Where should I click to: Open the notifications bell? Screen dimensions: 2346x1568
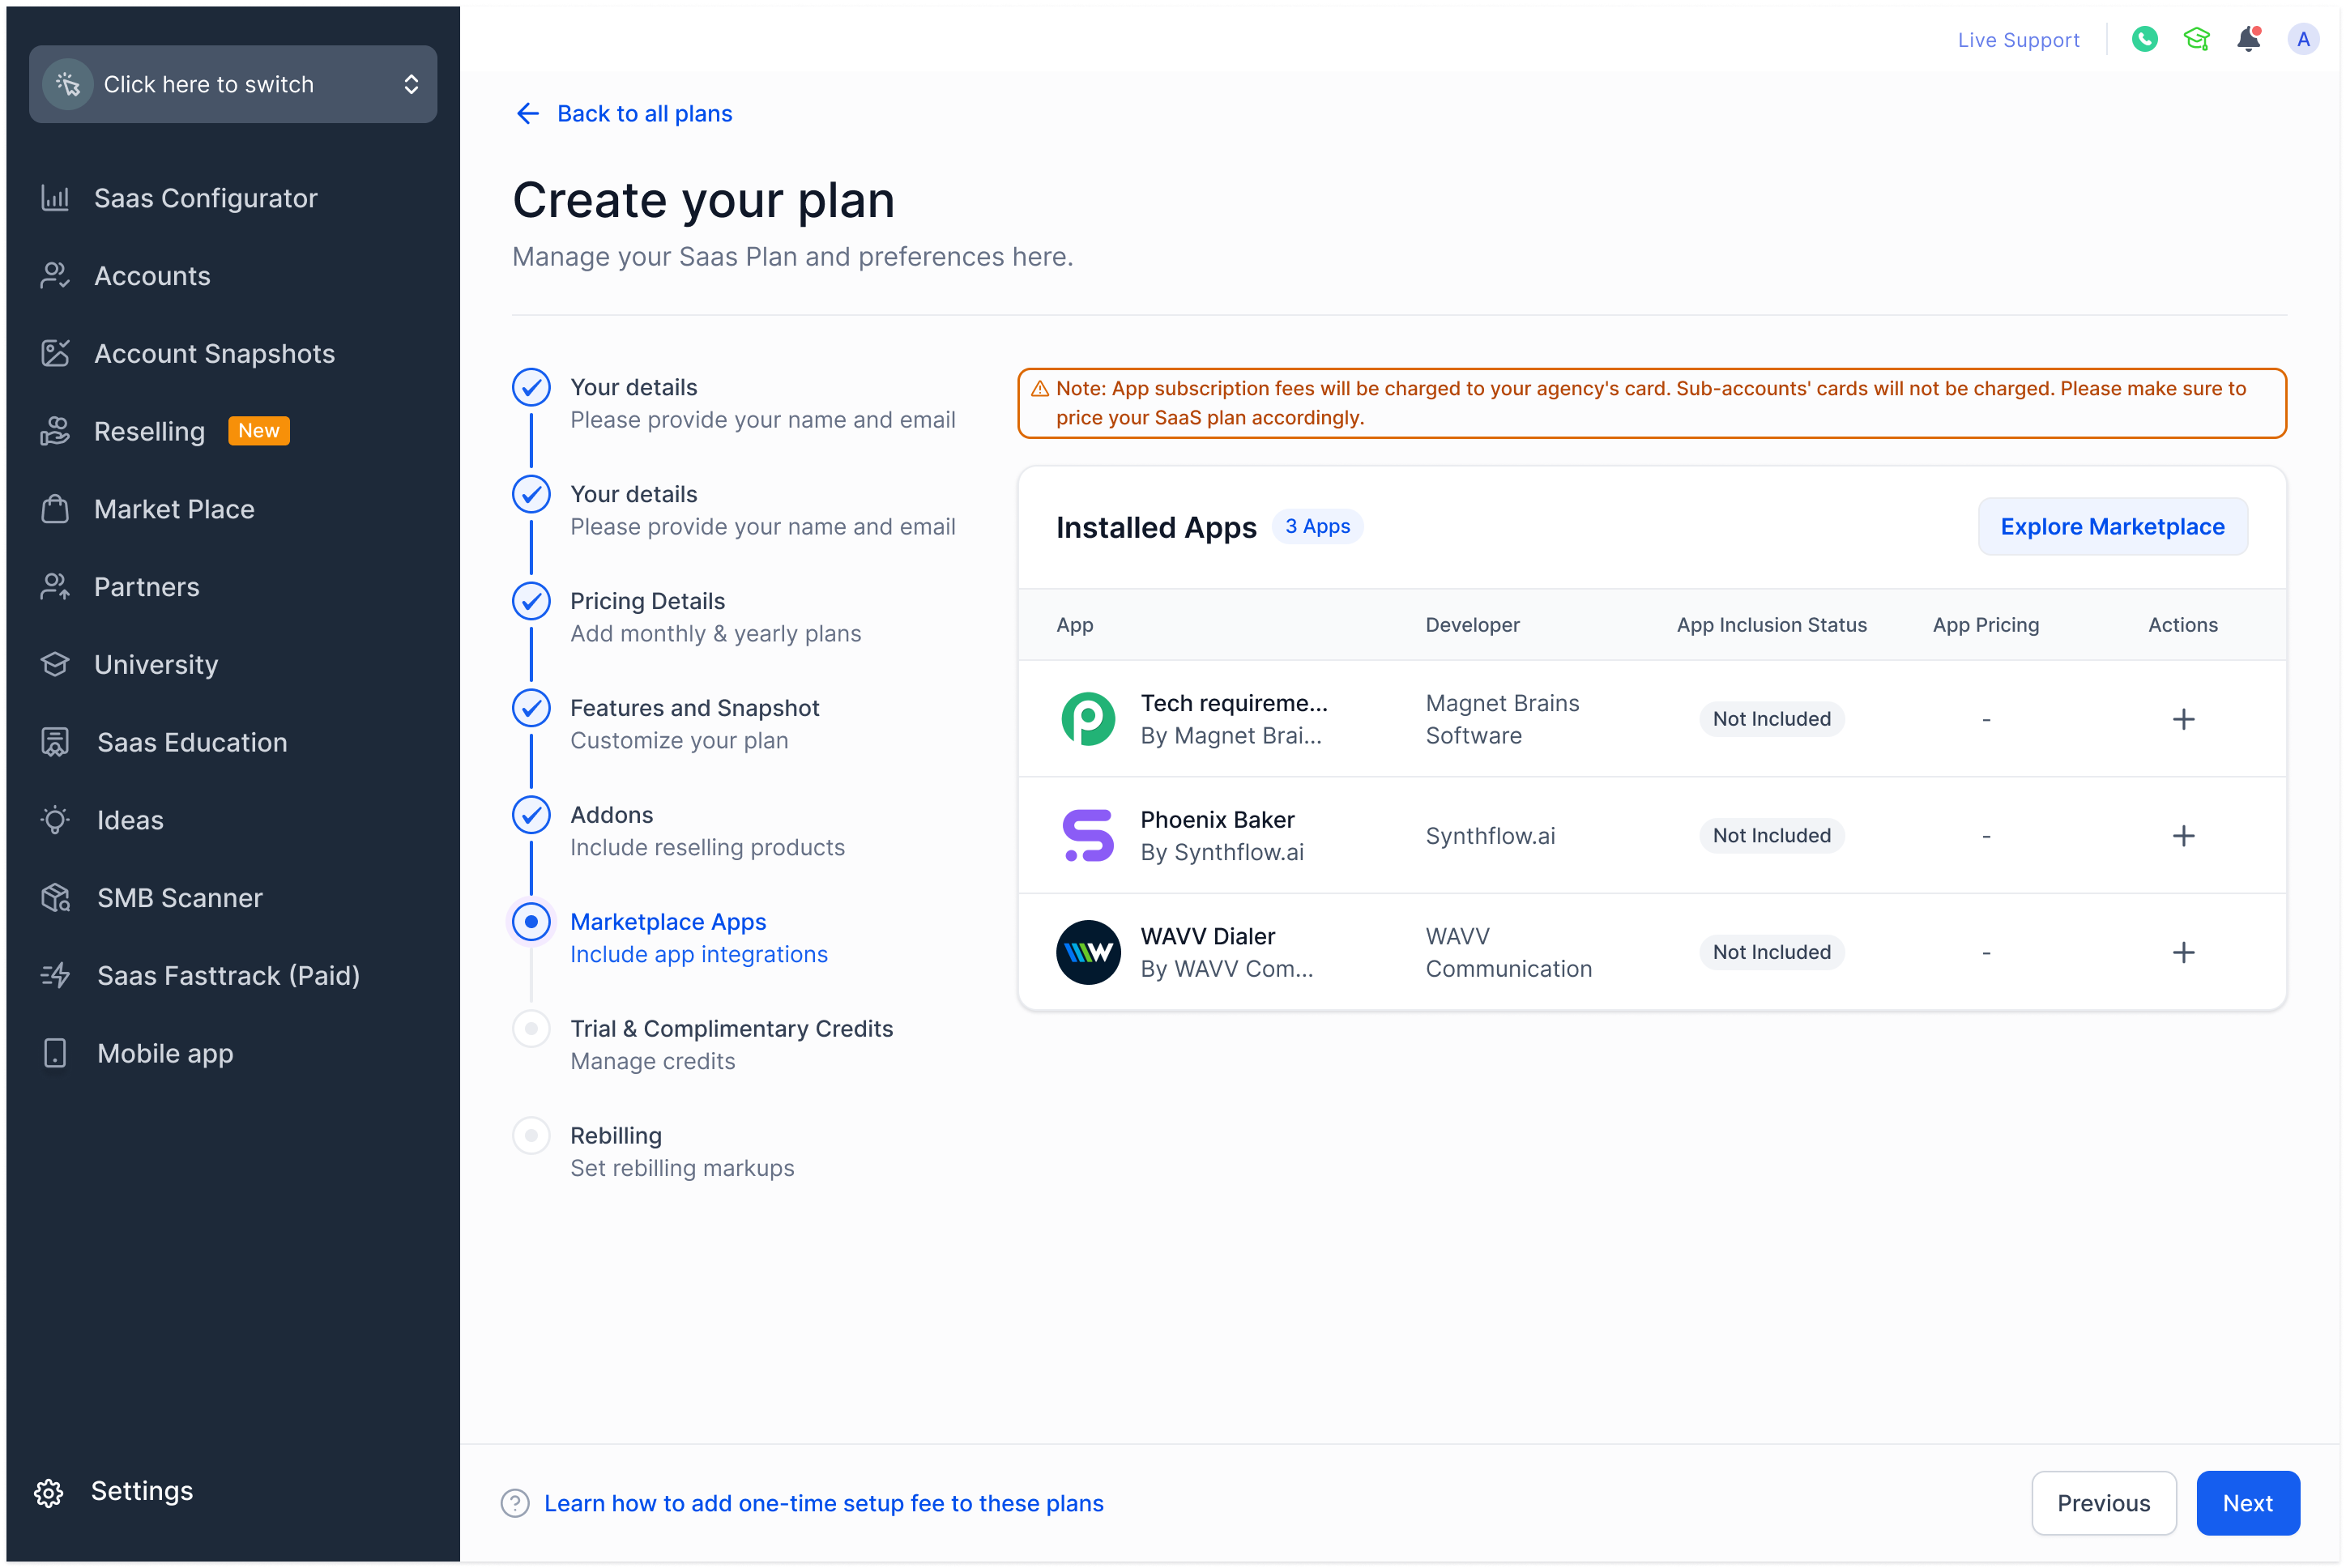(x=2248, y=39)
